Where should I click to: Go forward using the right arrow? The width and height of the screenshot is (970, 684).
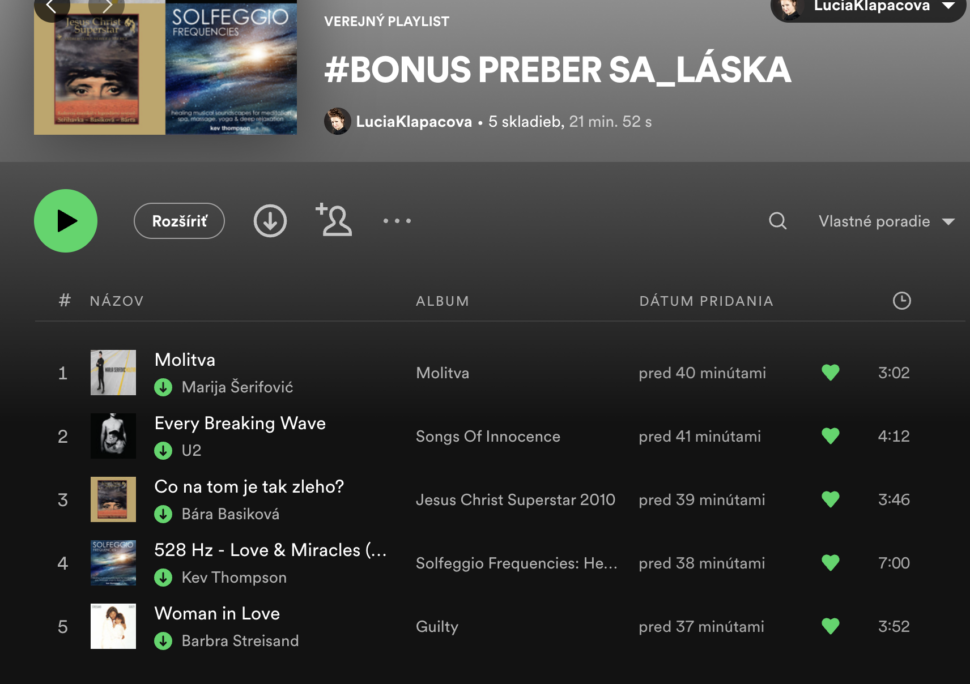(106, 7)
